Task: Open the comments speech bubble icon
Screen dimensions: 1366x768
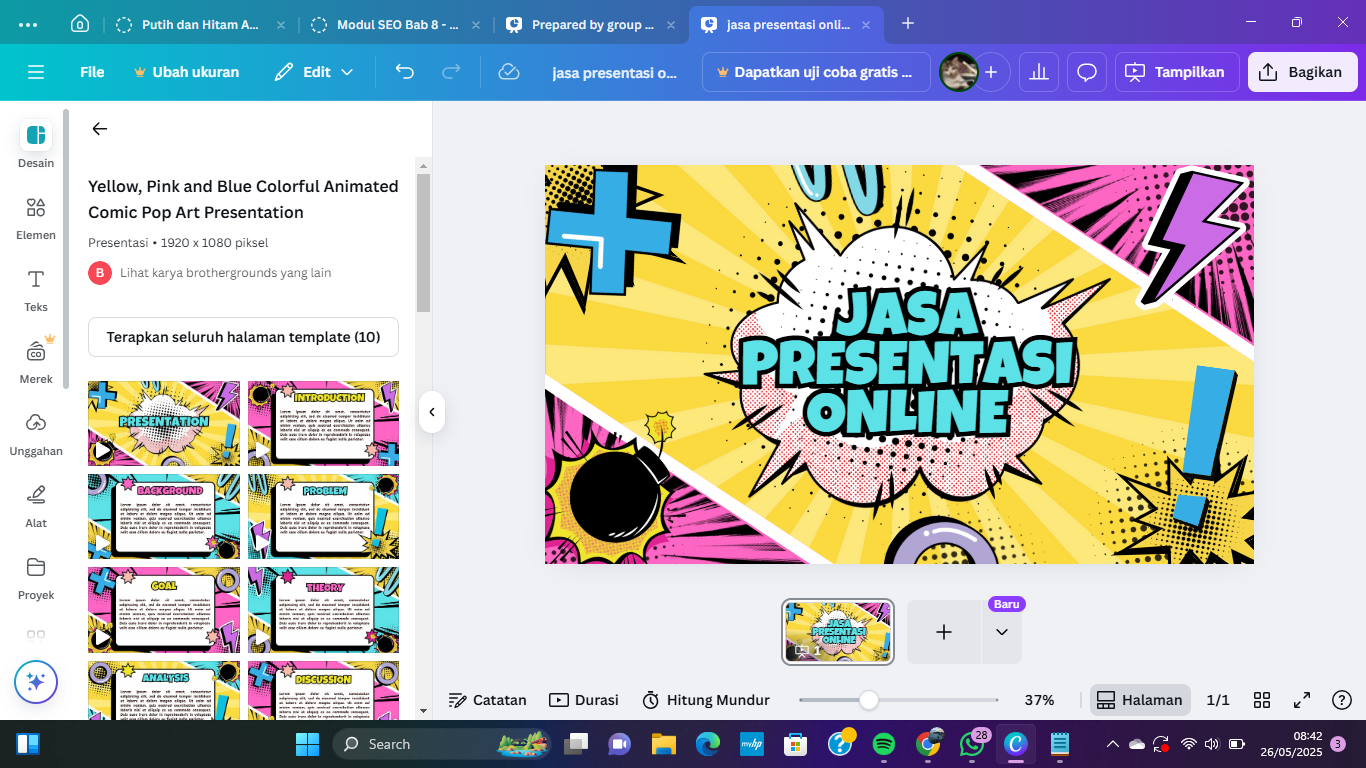Action: pyautogui.click(x=1088, y=72)
